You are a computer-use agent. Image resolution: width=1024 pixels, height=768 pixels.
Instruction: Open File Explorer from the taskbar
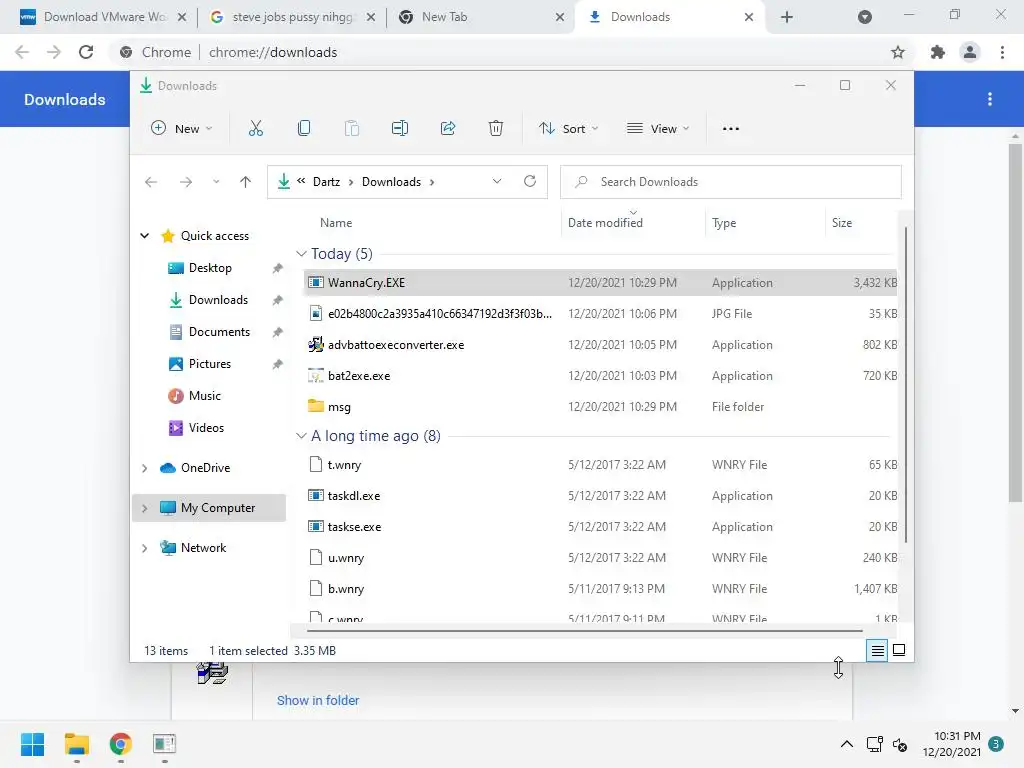[x=76, y=744]
